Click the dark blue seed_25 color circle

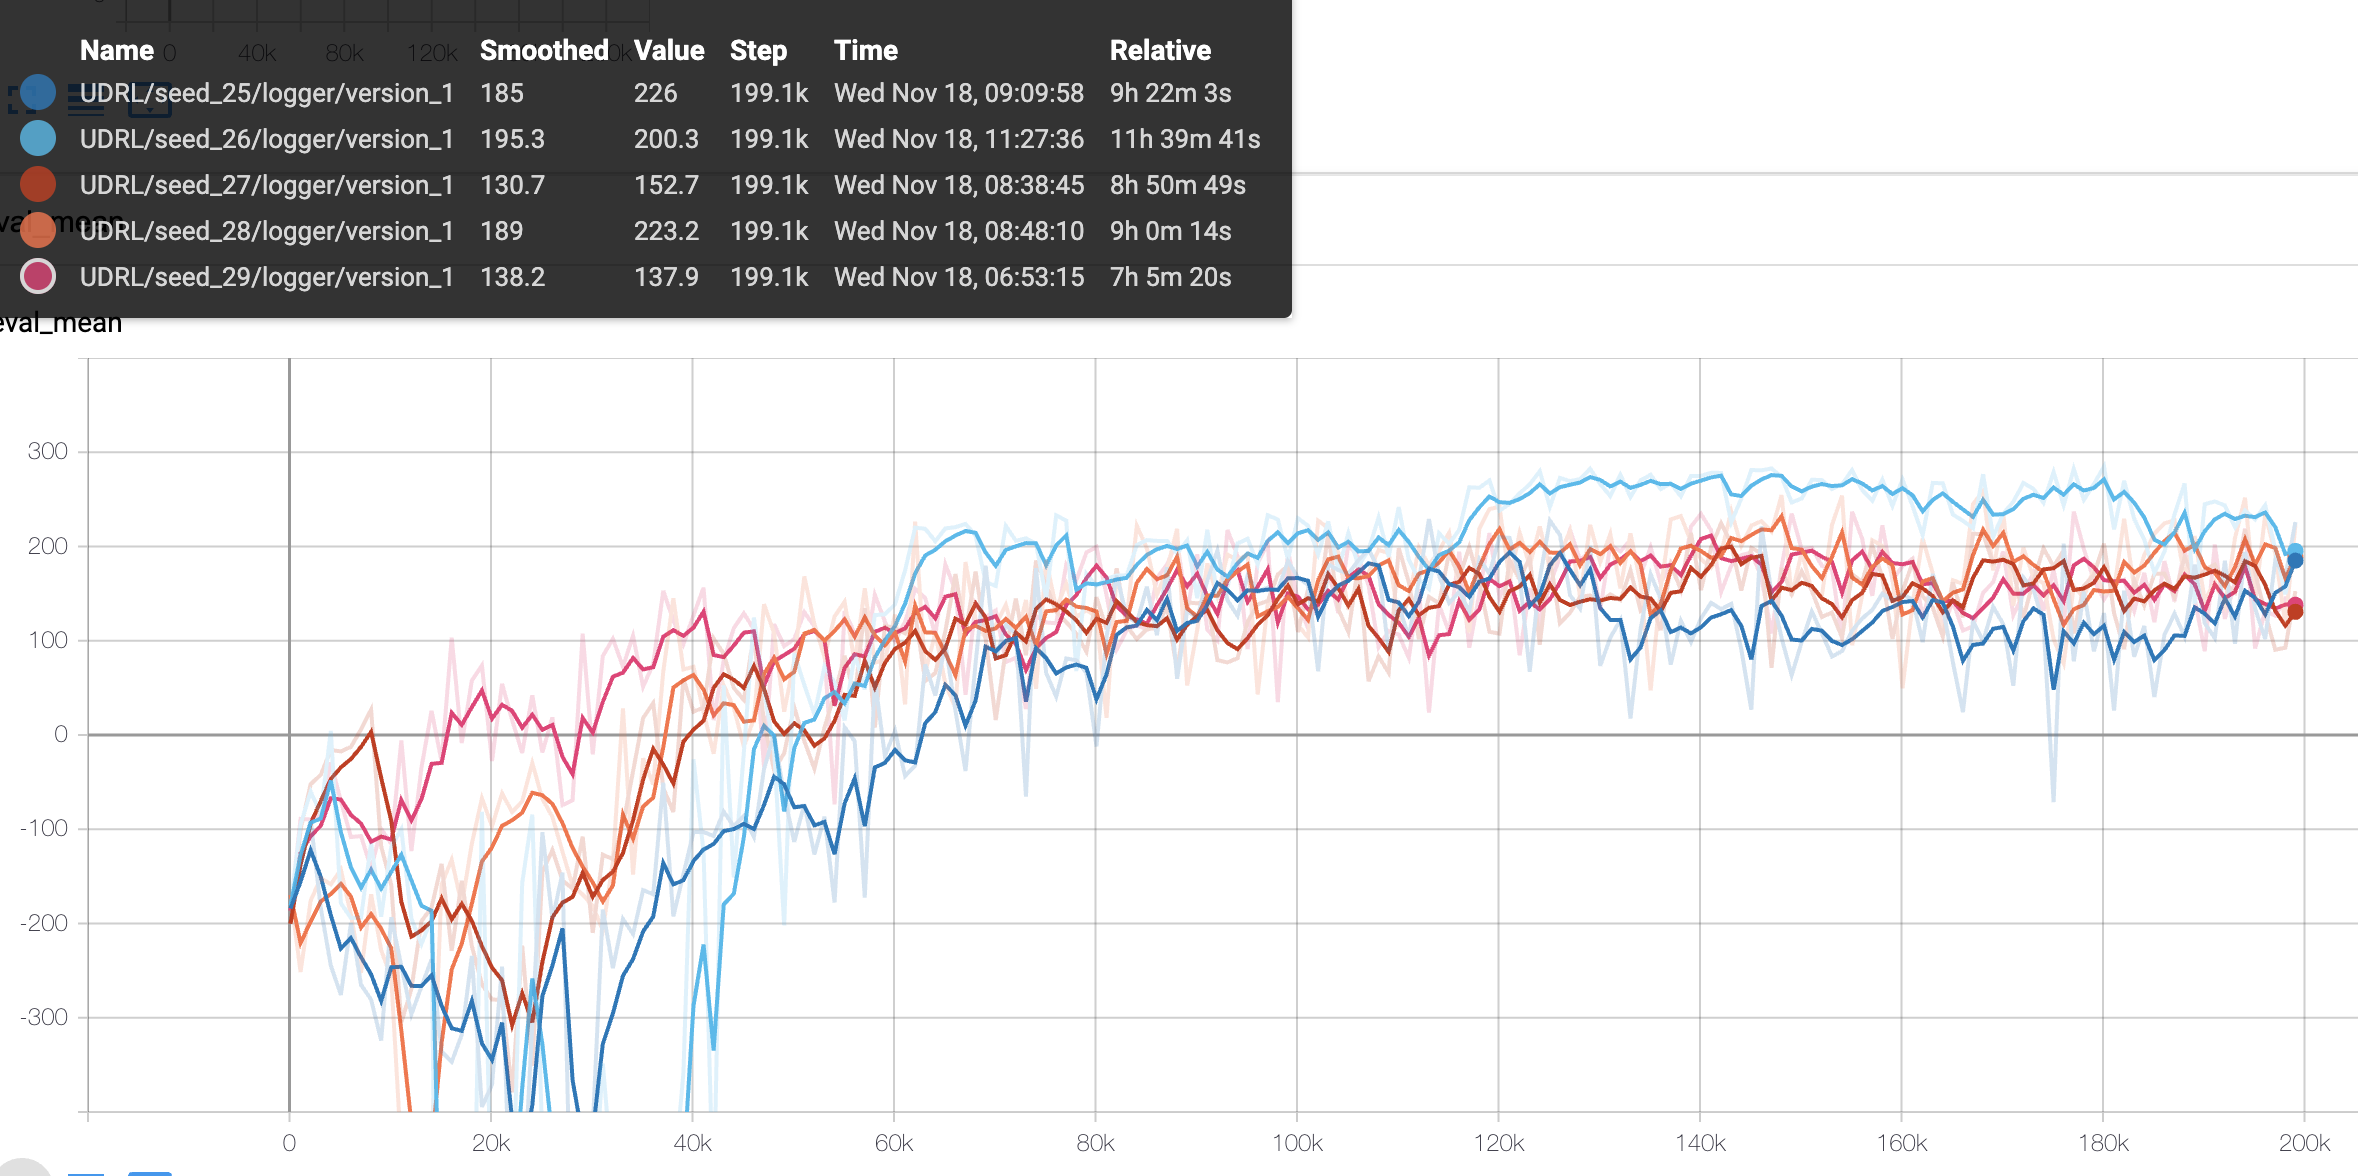[x=38, y=93]
